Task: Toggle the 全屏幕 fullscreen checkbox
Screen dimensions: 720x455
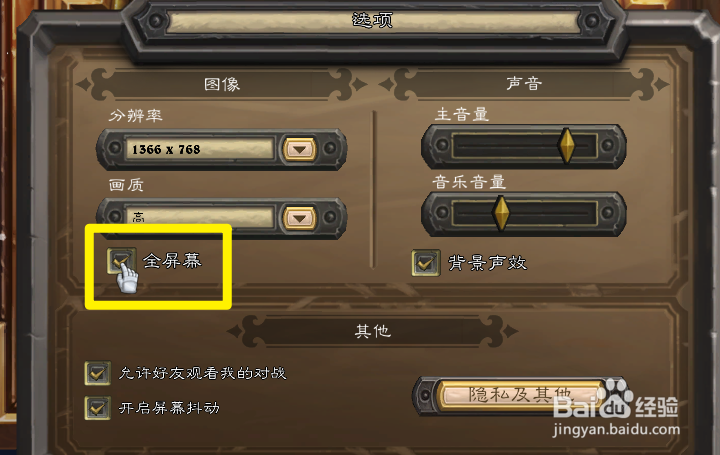Action: [121, 261]
